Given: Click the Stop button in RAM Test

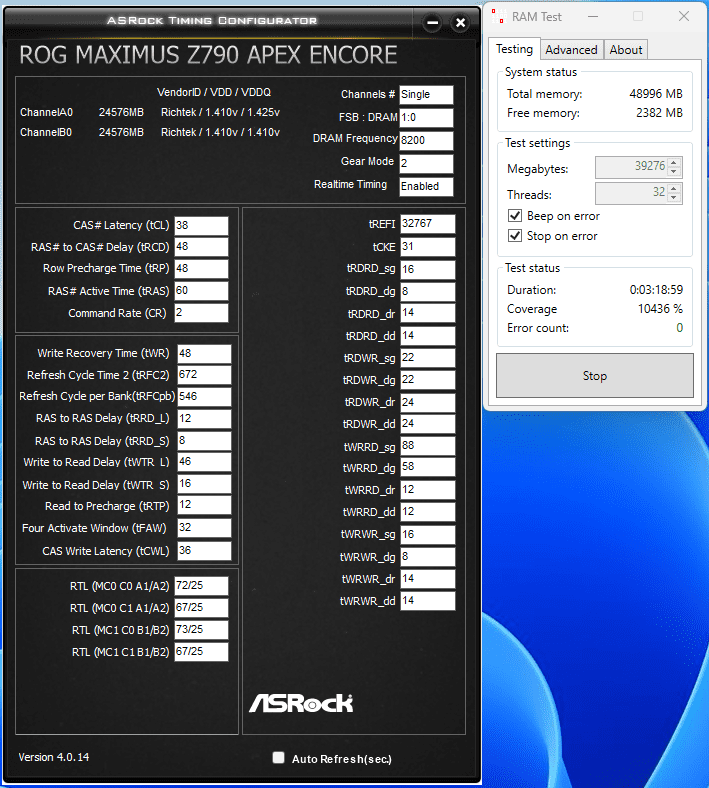Looking at the screenshot, I should [595, 376].
